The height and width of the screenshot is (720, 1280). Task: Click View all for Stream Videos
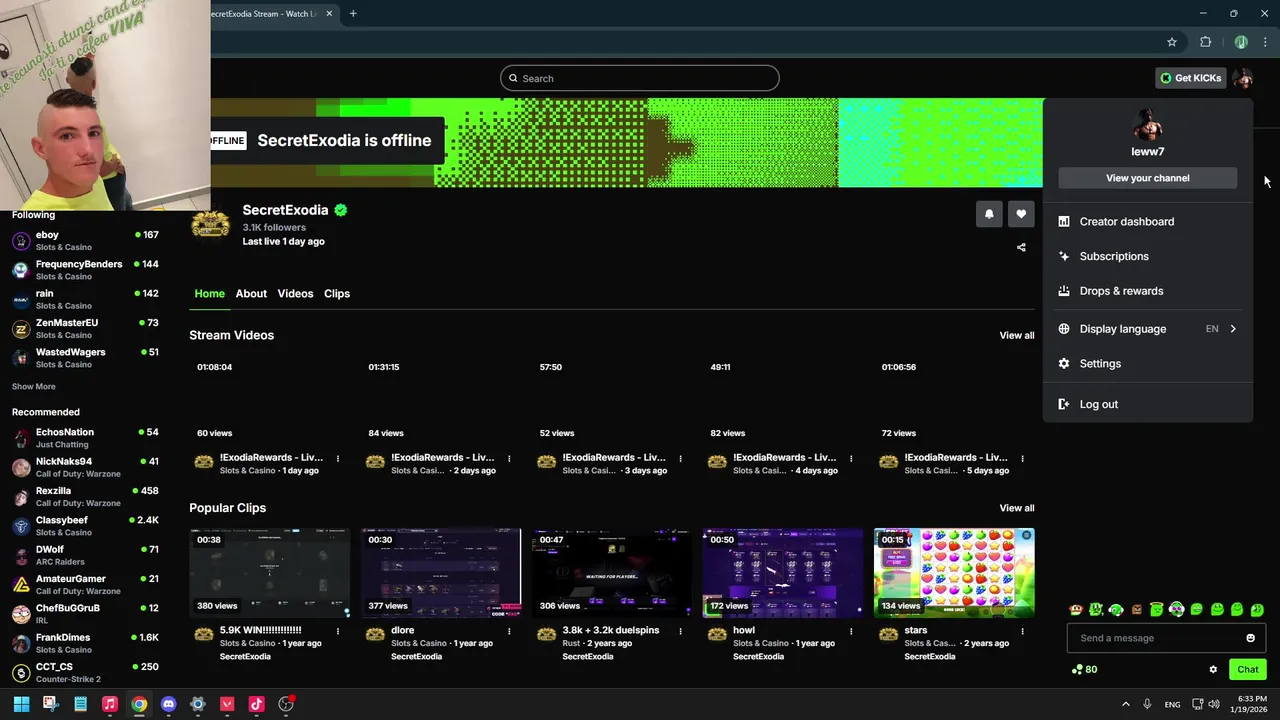tap(1017, 336)
